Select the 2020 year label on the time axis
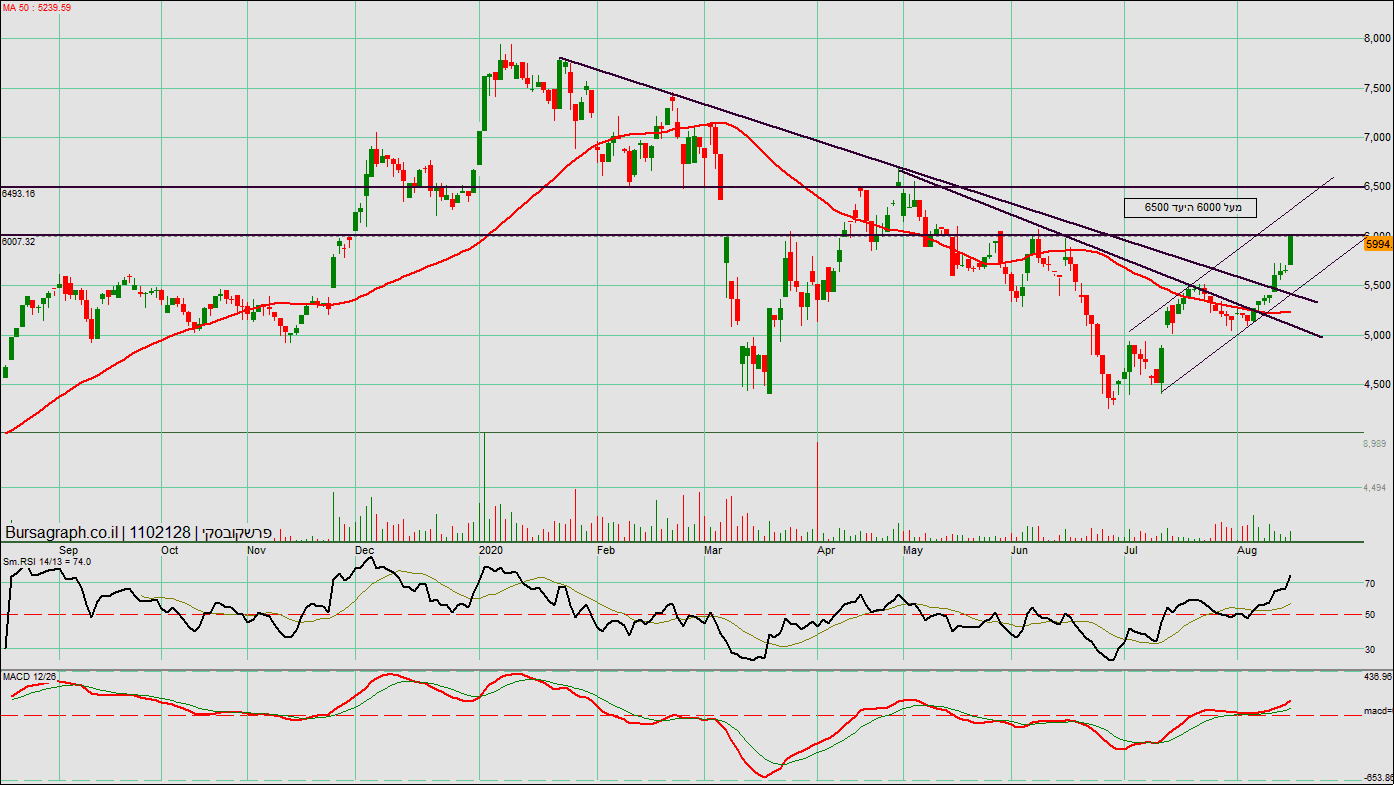This screenshot has height=785, width=1394. coord(491,550)
